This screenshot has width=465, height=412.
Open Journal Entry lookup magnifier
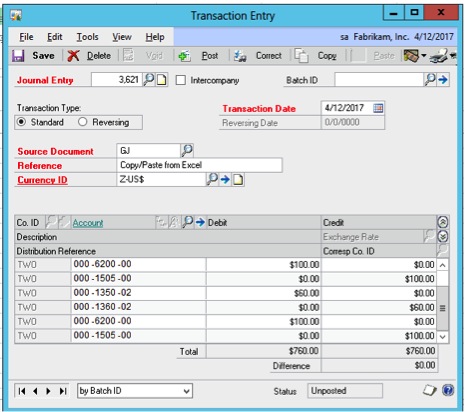pyautogui.click(x=149, y=80)
